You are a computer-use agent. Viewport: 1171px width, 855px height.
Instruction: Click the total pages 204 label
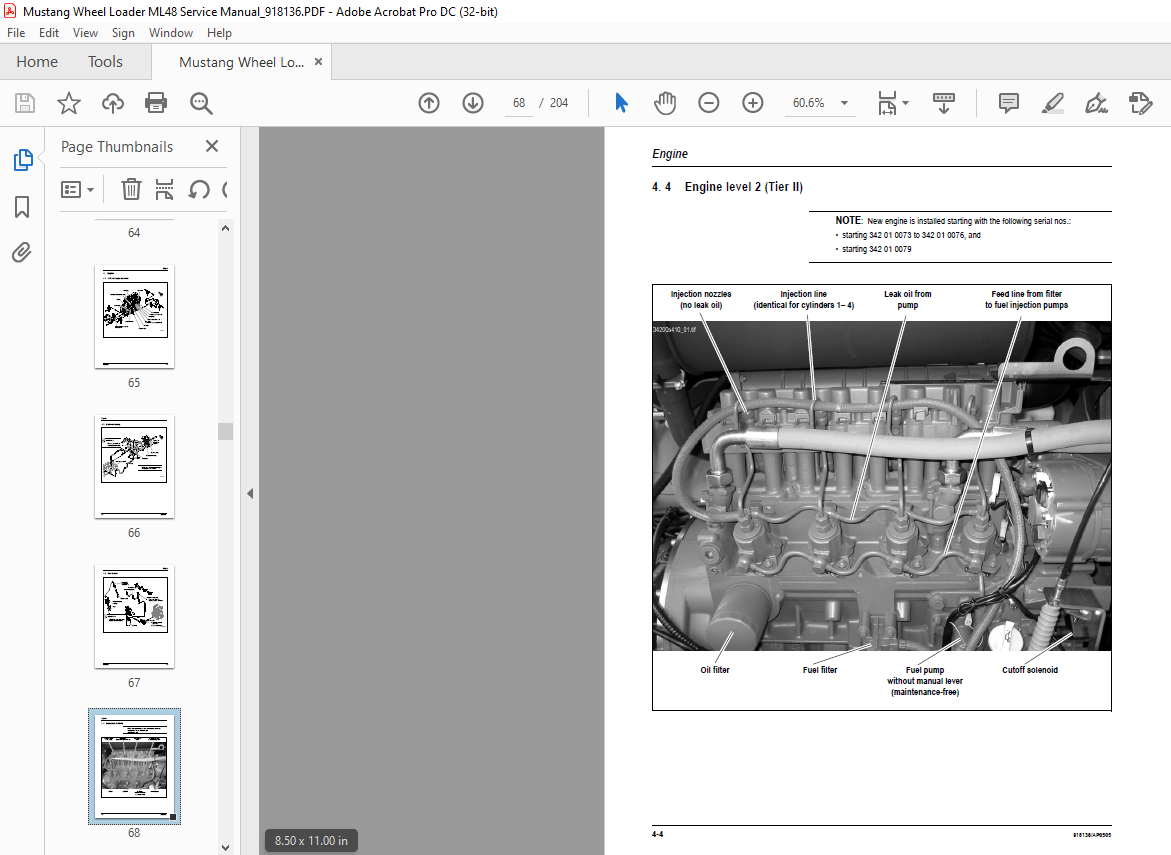coord(559,103)
